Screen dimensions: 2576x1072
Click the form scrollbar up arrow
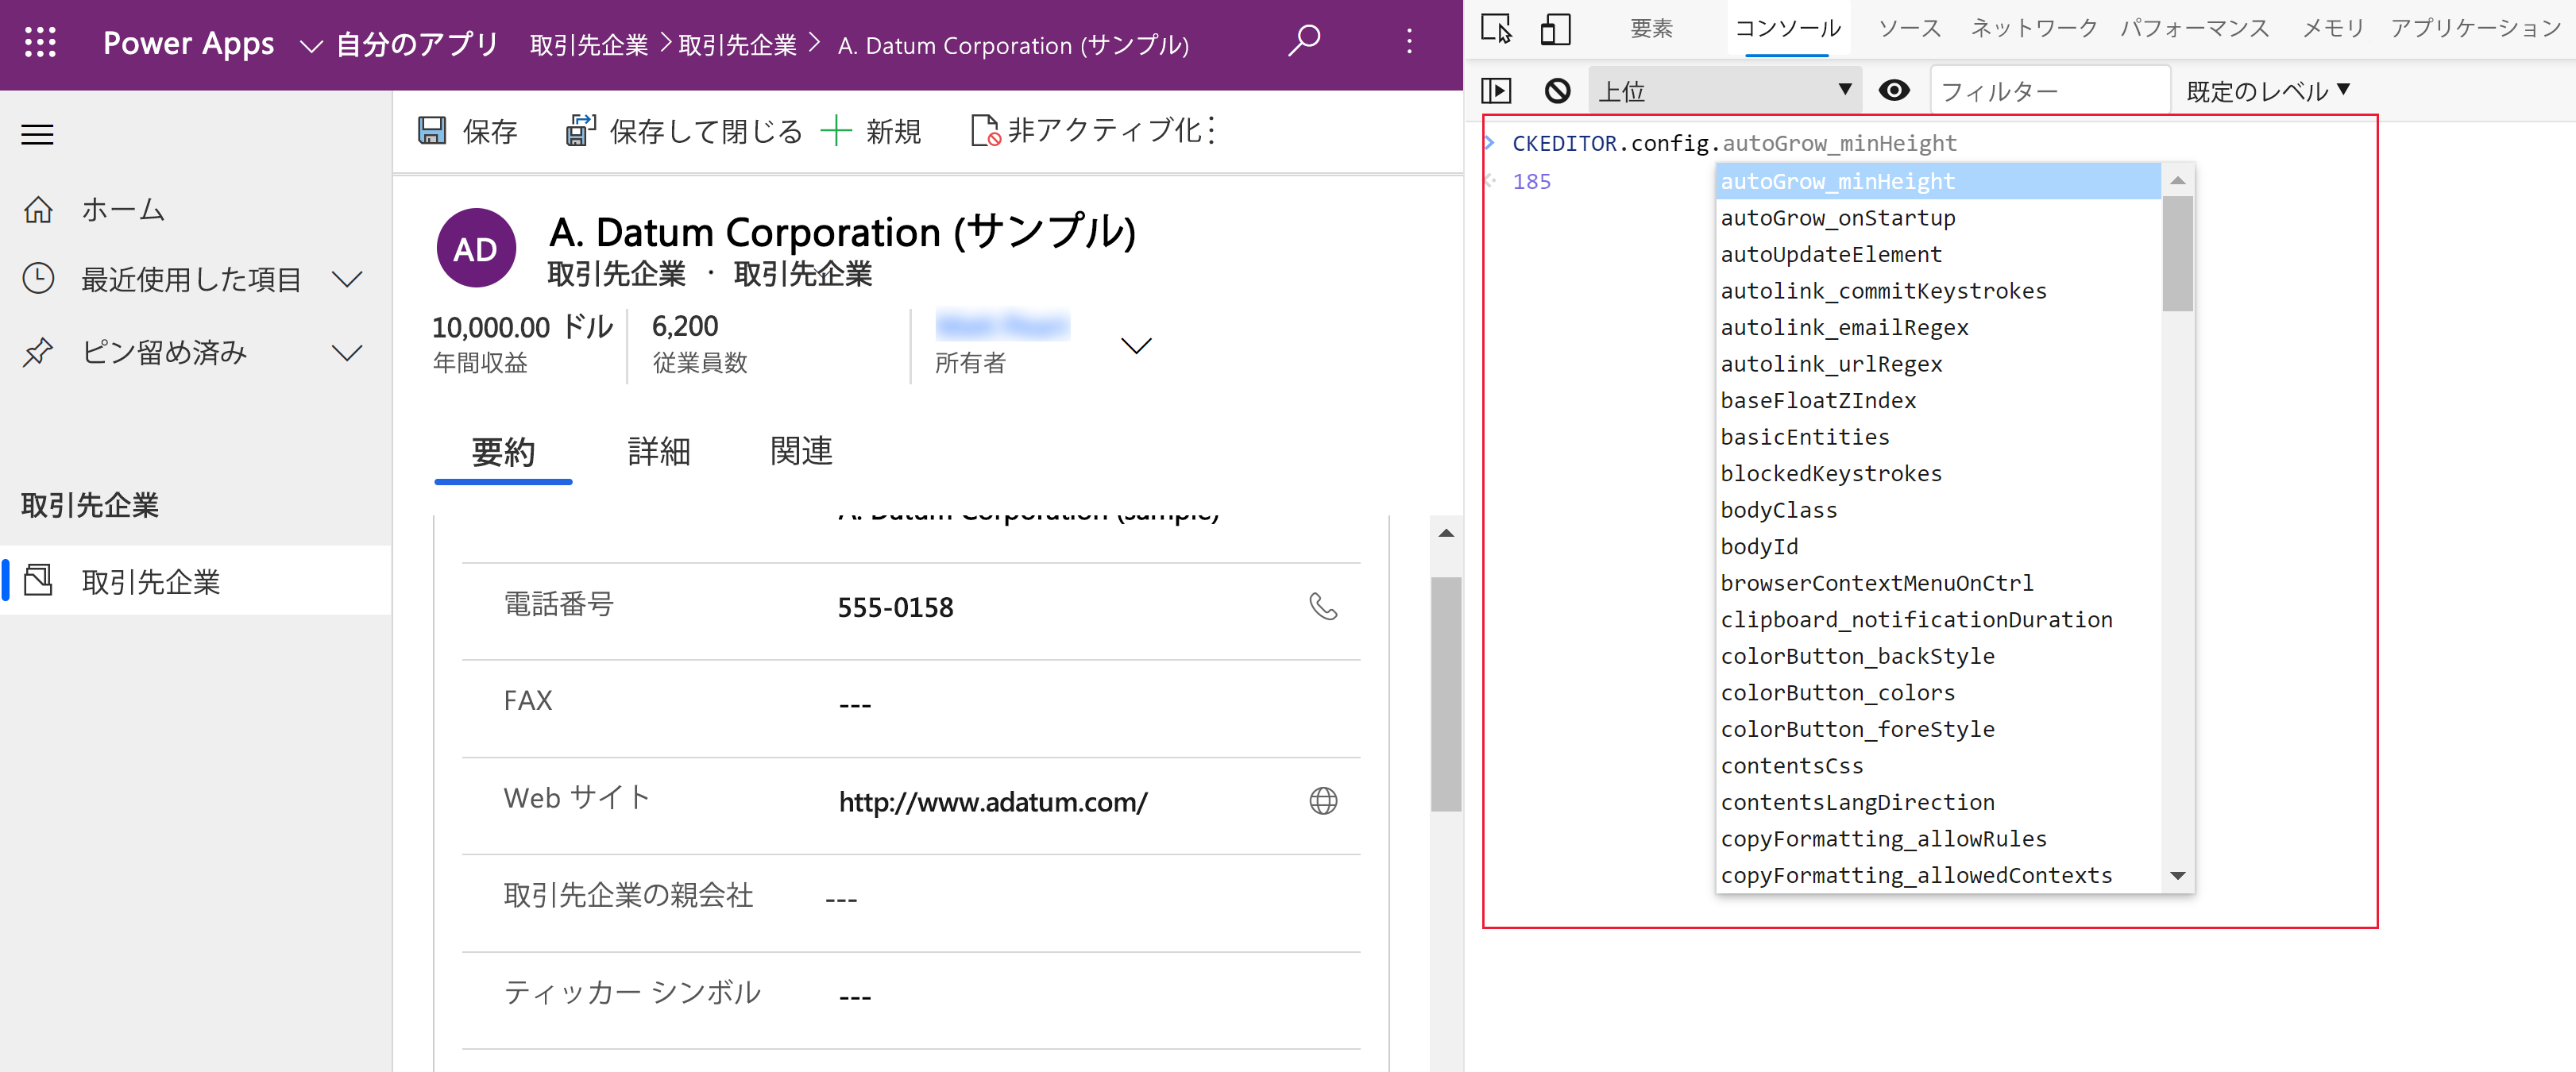(1445, 533)
